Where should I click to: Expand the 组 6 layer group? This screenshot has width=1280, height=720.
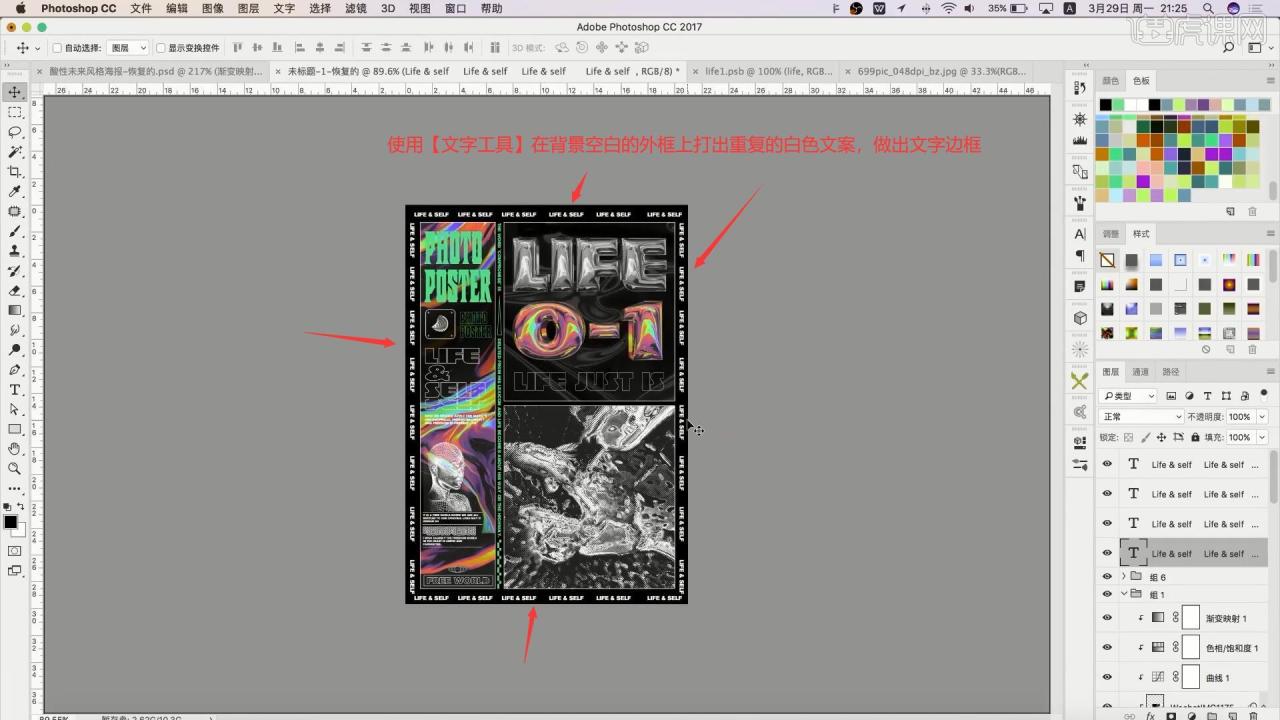click(1123, 577)
